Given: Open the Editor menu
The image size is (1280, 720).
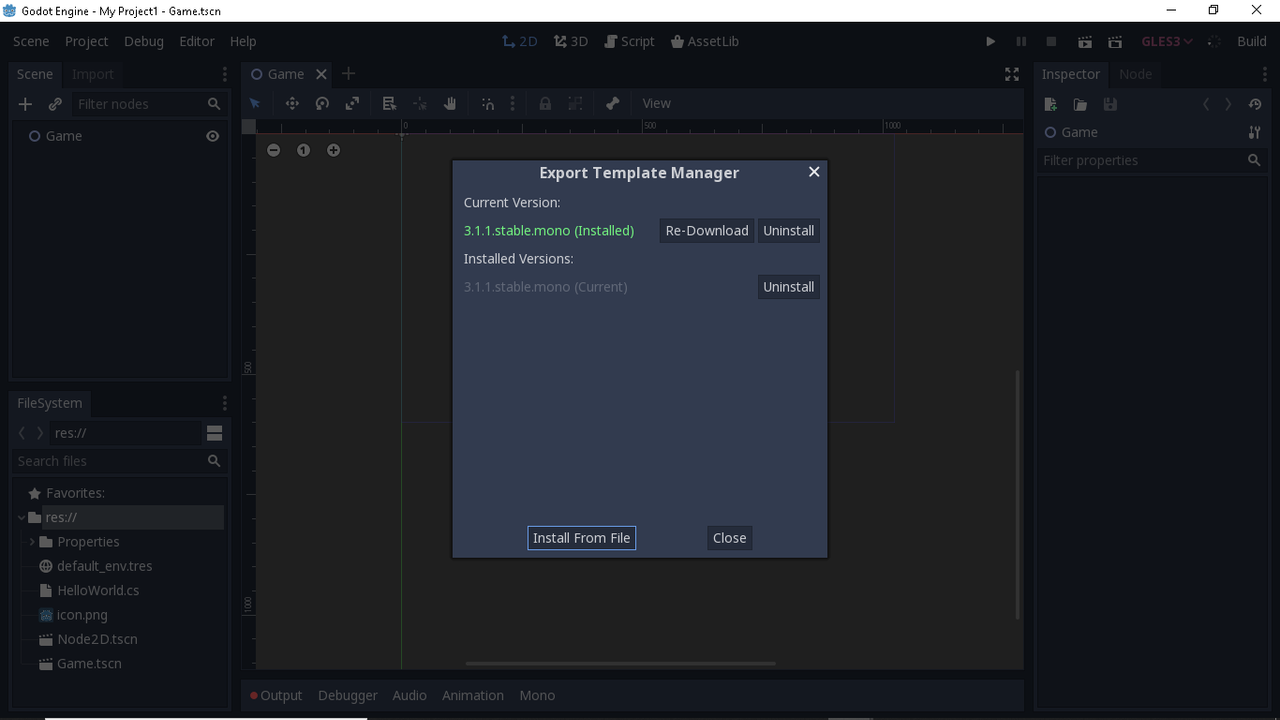Looking at the screenshot, I should click(197, 41).
